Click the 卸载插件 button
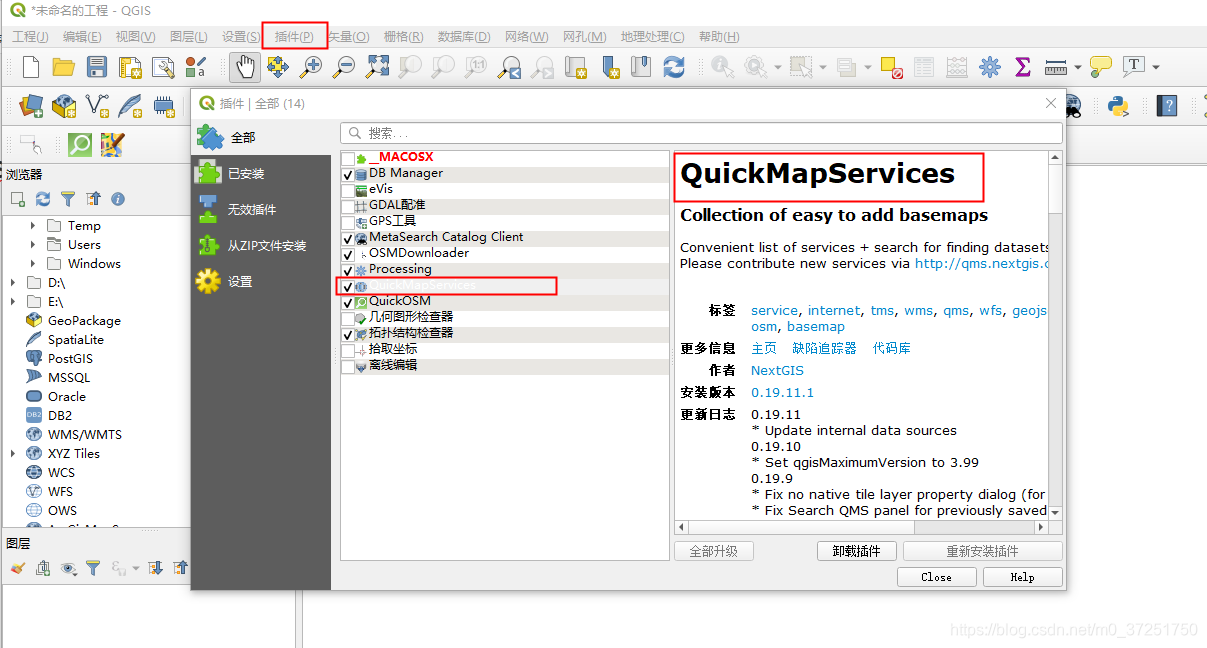The width and height of the screenshot is (1207, 648). [x=857, y=551]
